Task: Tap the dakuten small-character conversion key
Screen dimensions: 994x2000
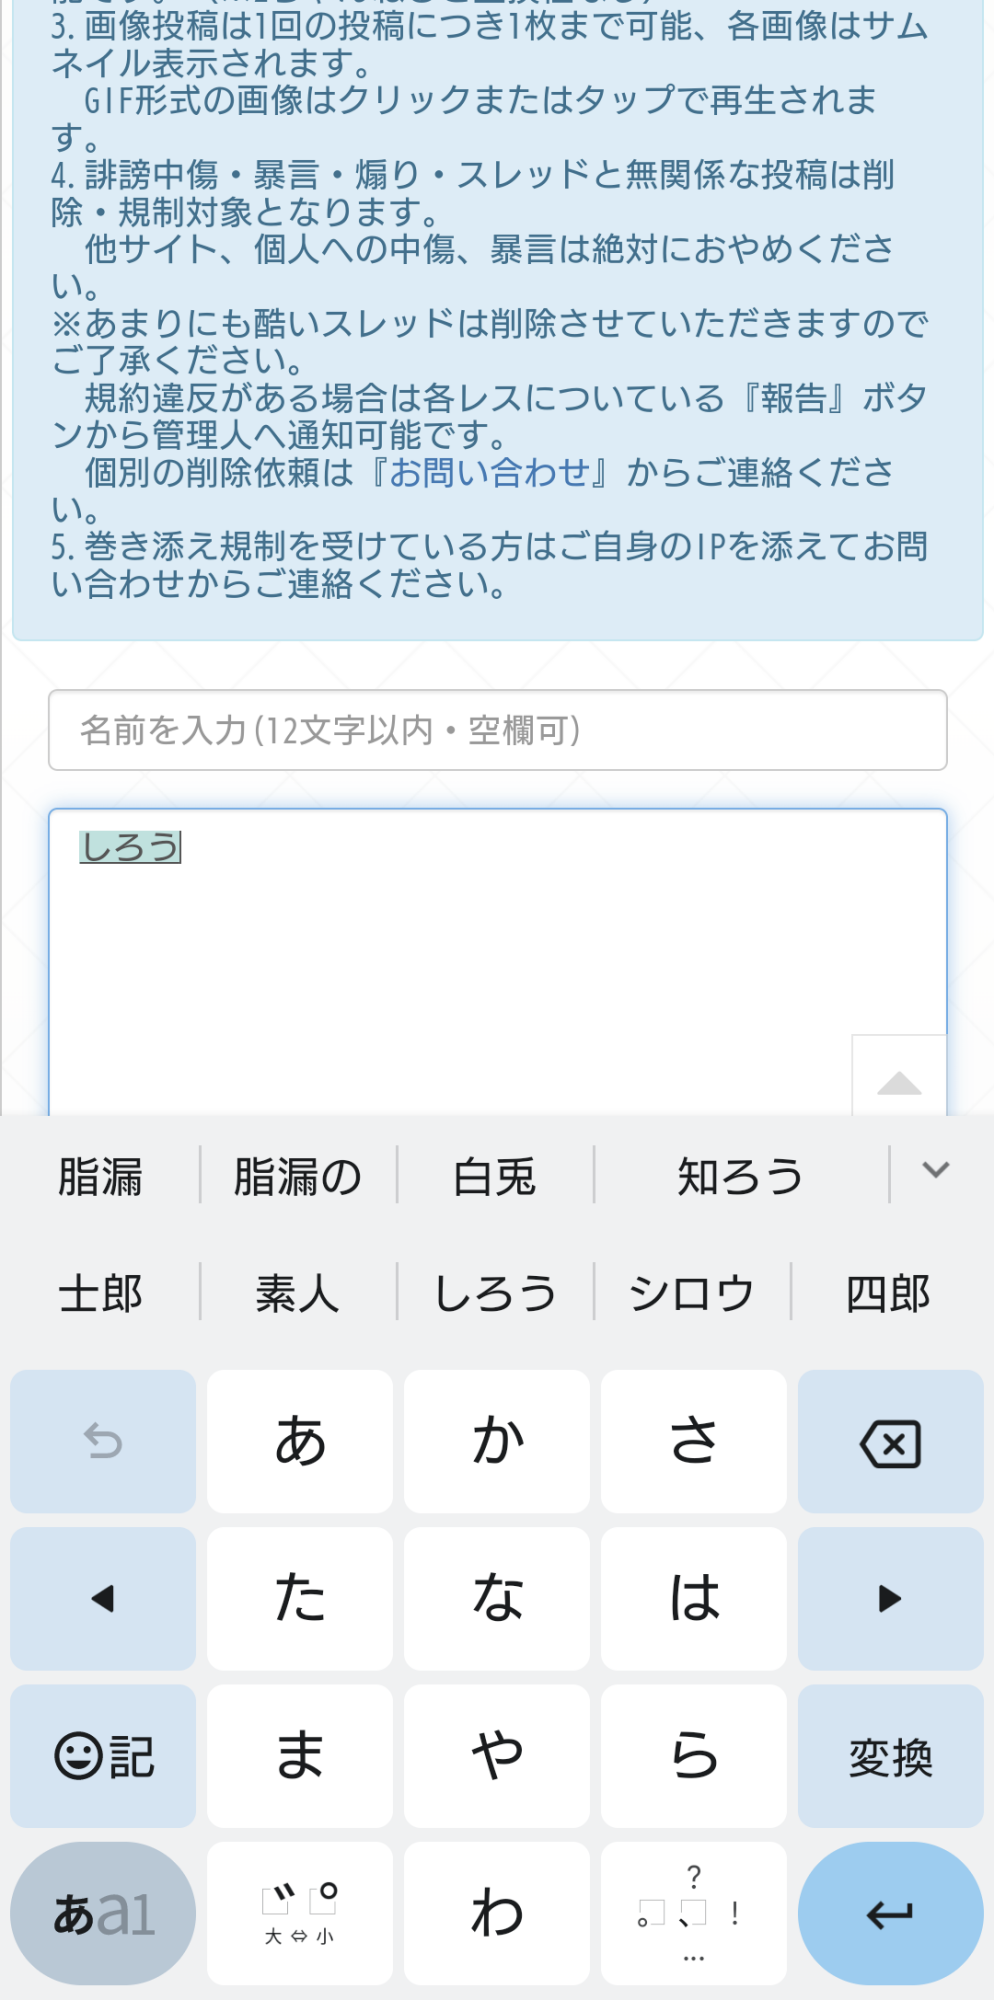Action: pyautogui.click(x=299, y=1913)
